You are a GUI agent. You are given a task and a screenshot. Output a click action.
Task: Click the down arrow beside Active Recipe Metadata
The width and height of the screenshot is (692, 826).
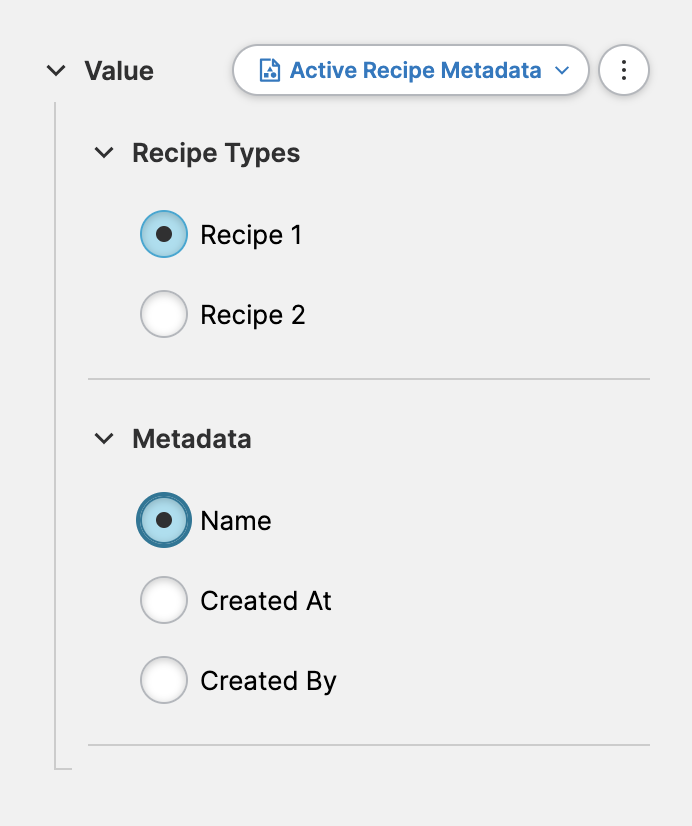(x=562, y=71)
